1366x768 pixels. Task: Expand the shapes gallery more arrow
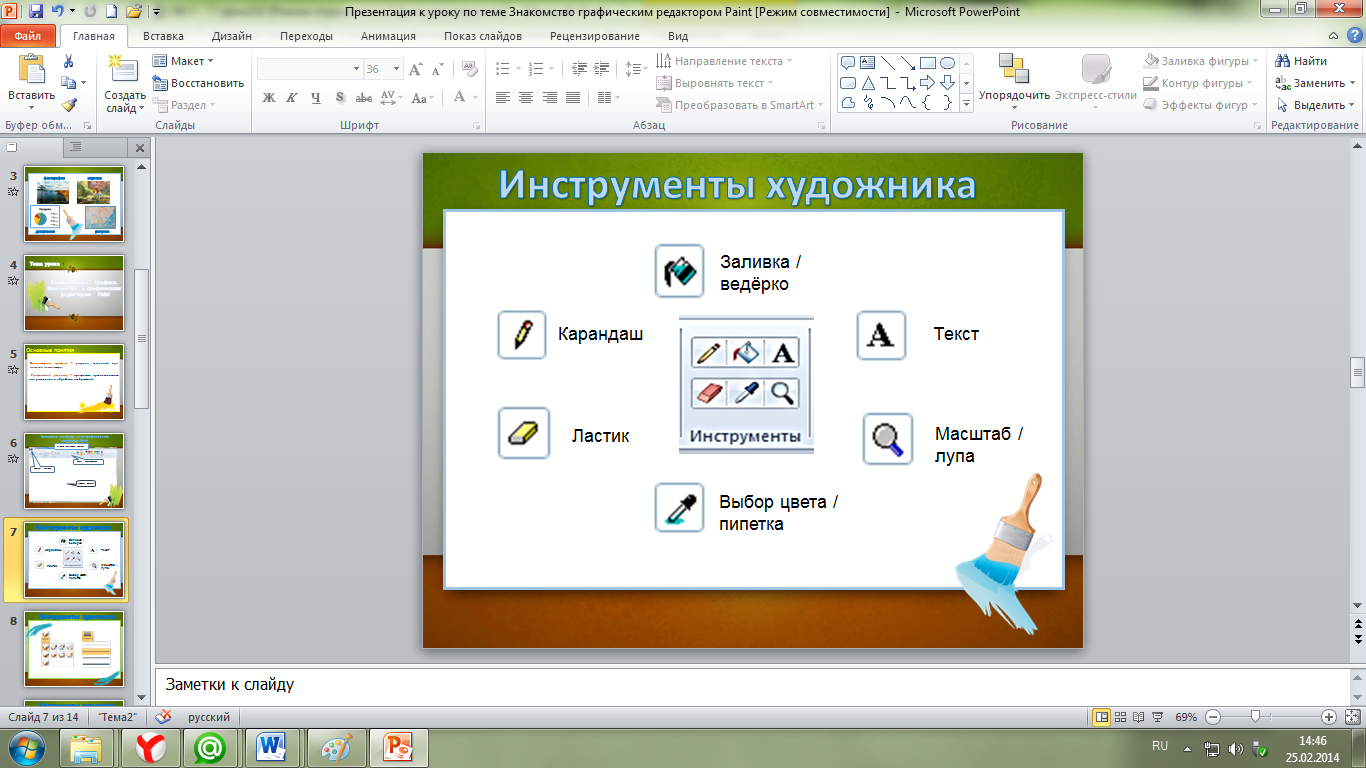(967, 103)
